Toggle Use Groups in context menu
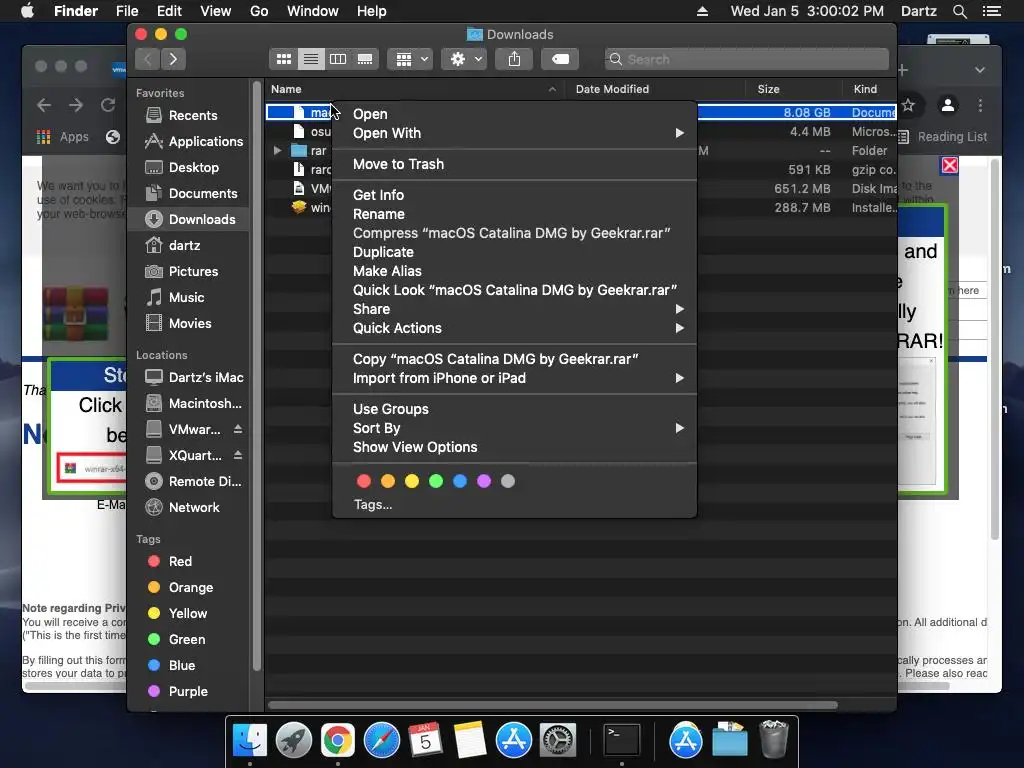The height and width of the screenshot is (768, 1024). (x=515, y=409)
